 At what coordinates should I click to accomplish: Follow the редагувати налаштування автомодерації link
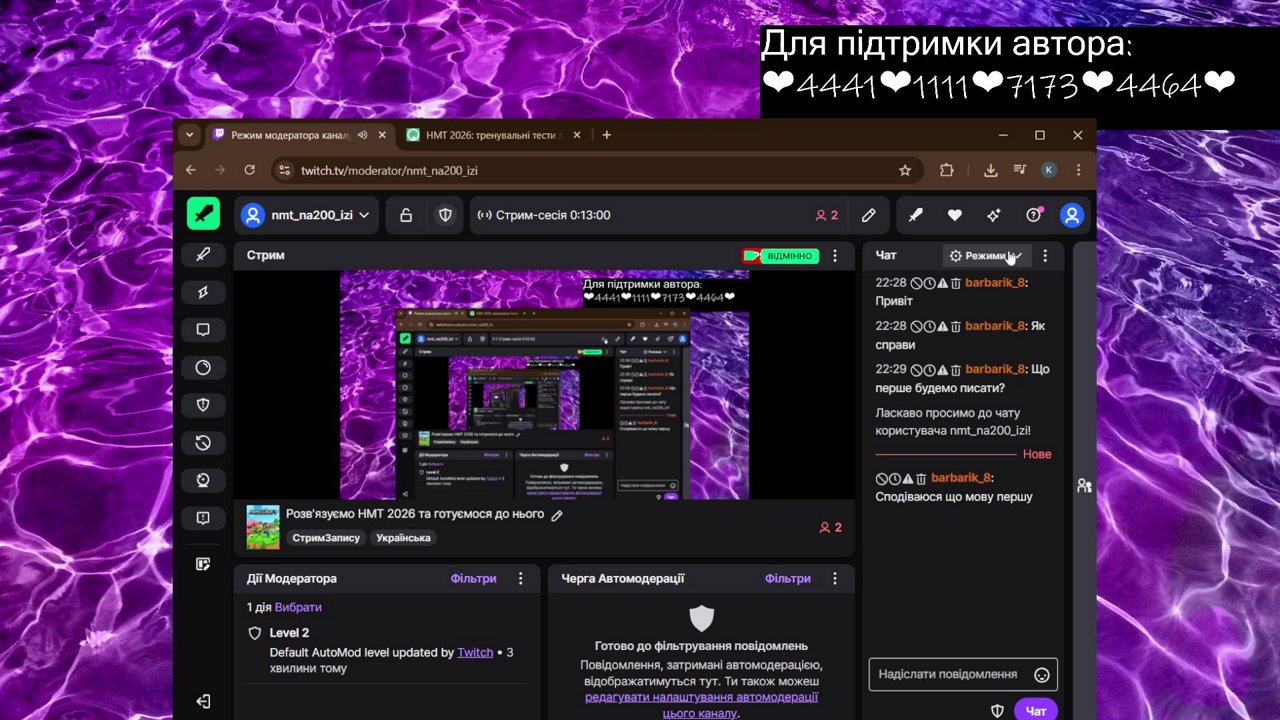point(701,705)
